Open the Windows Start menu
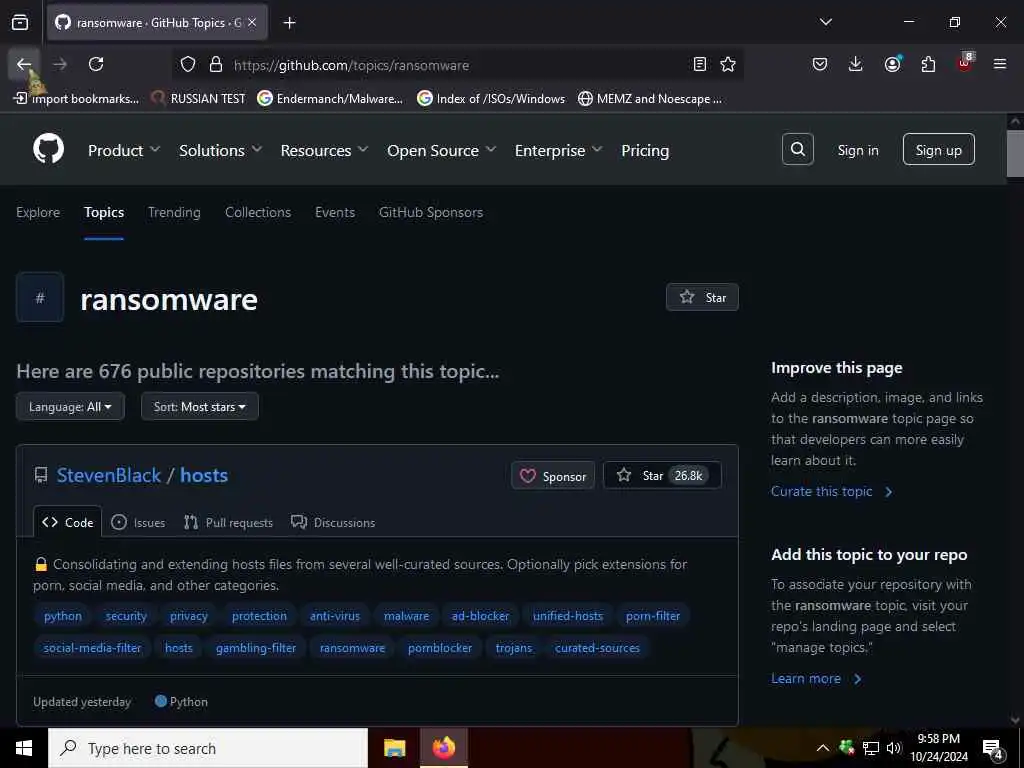1024x768 pixels. (x=24, y=748)
